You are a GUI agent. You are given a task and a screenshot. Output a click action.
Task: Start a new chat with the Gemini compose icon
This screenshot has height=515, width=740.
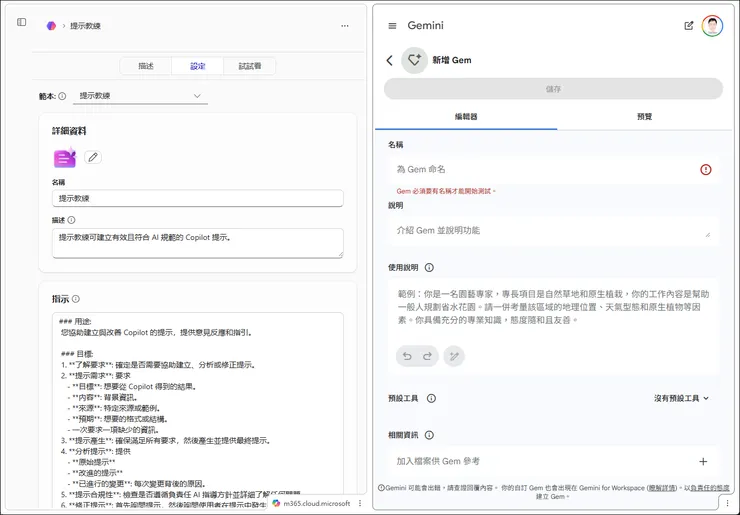689,26
